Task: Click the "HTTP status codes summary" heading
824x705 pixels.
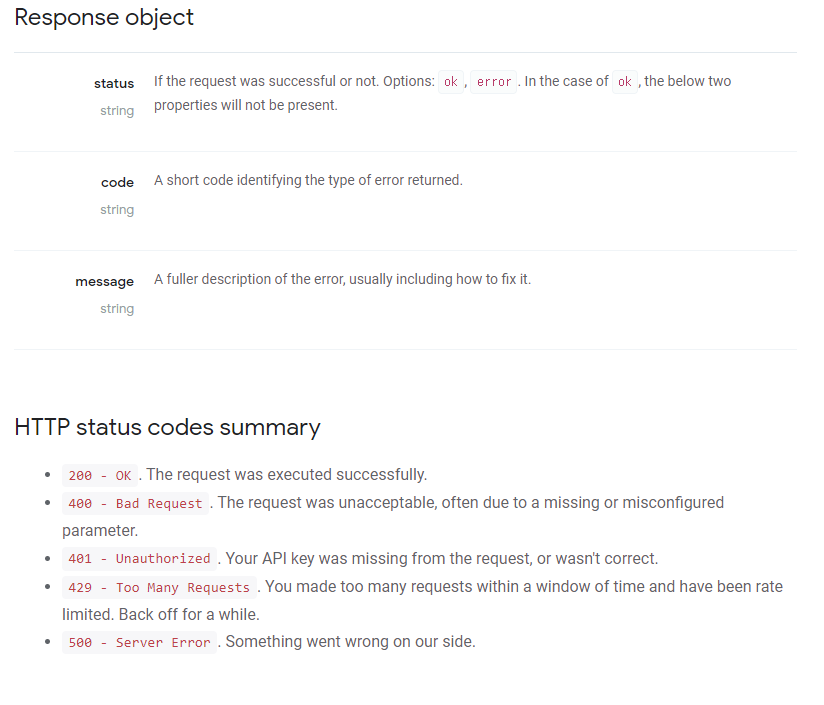Action: click(167, 427)
